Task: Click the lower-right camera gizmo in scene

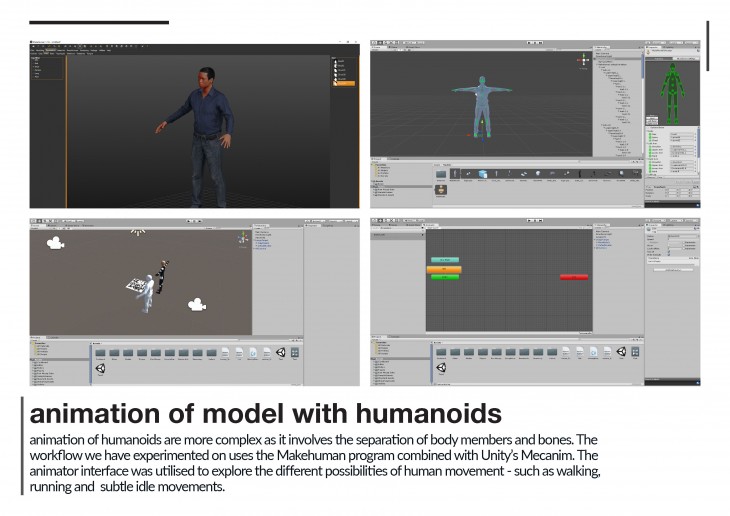Action: (x=199, y=305)
